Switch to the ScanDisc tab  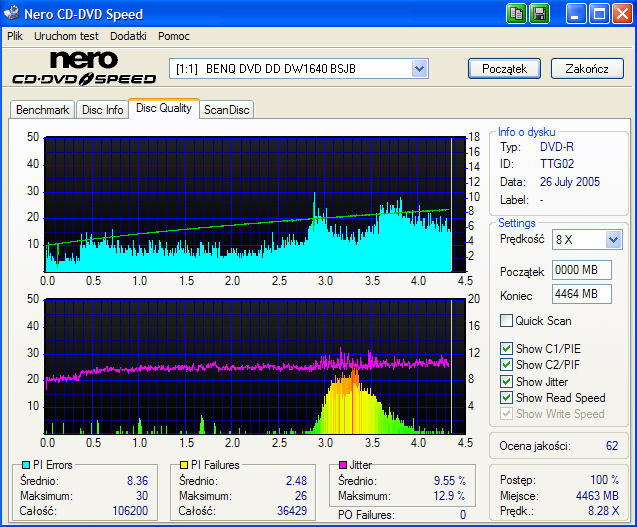point(227,110)
